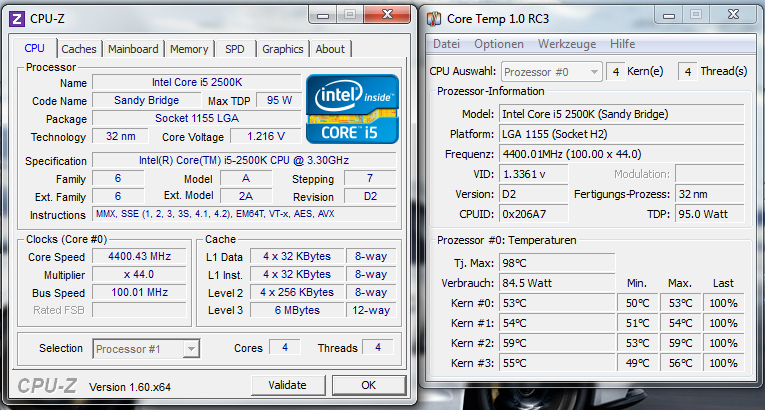Click the CPU-Z purple Z title icon
The width and height of the screenshot is (765, 410).
17,19
